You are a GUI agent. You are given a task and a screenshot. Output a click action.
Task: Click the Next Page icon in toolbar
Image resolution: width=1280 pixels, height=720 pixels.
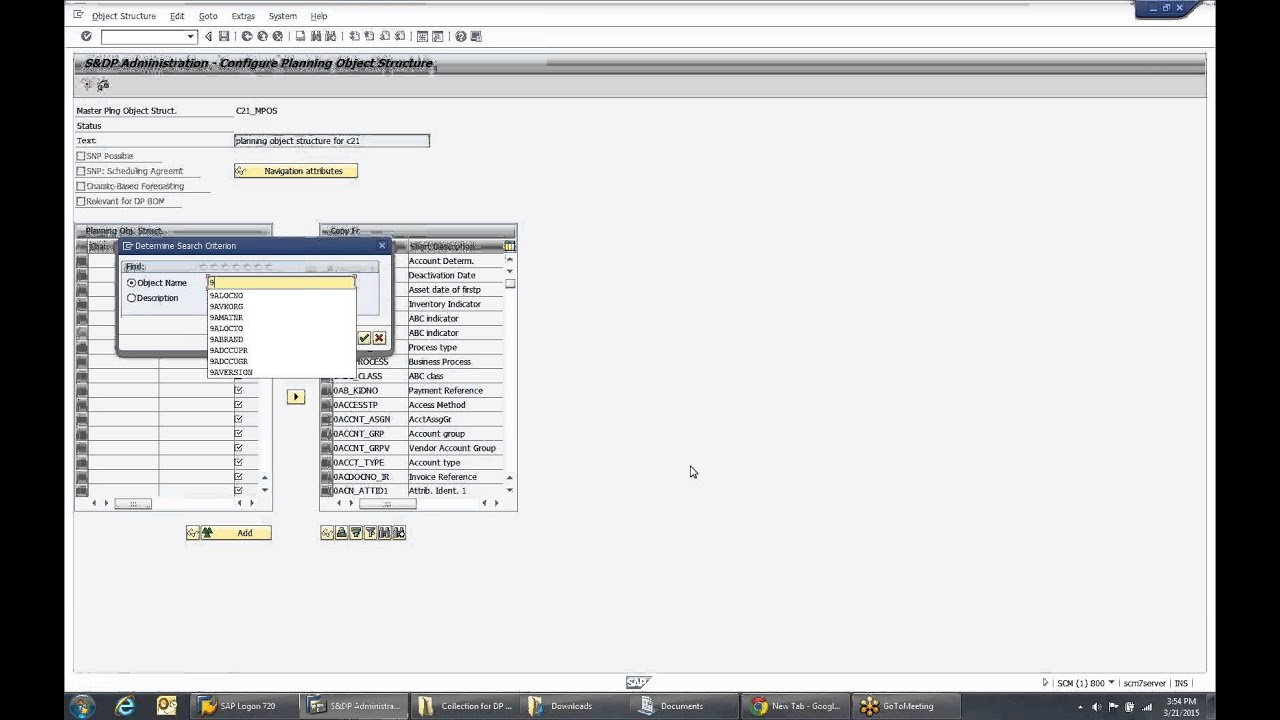click(x=384, y=36)
